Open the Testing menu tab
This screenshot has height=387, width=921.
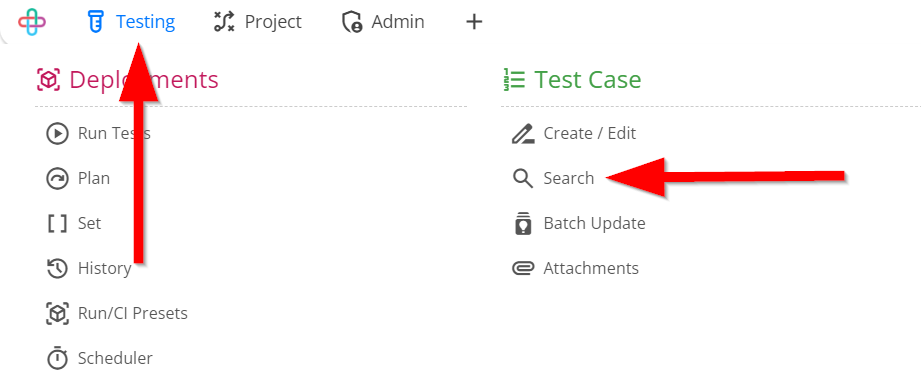click(x=131, y=22)
